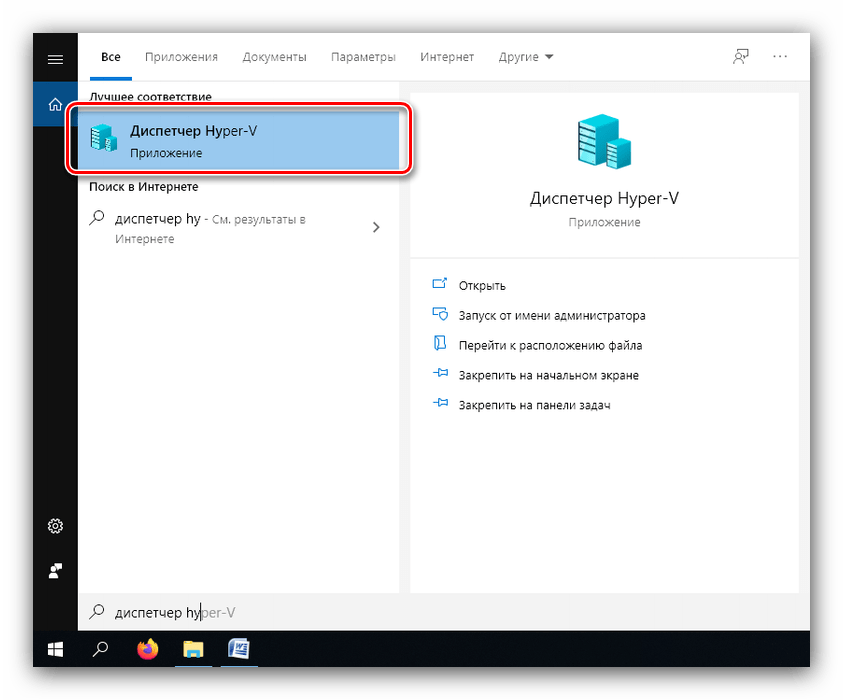This screenshot has width=843, height=700.
Task: Select the Параметры tab
Action: click(x=363, y=57)
